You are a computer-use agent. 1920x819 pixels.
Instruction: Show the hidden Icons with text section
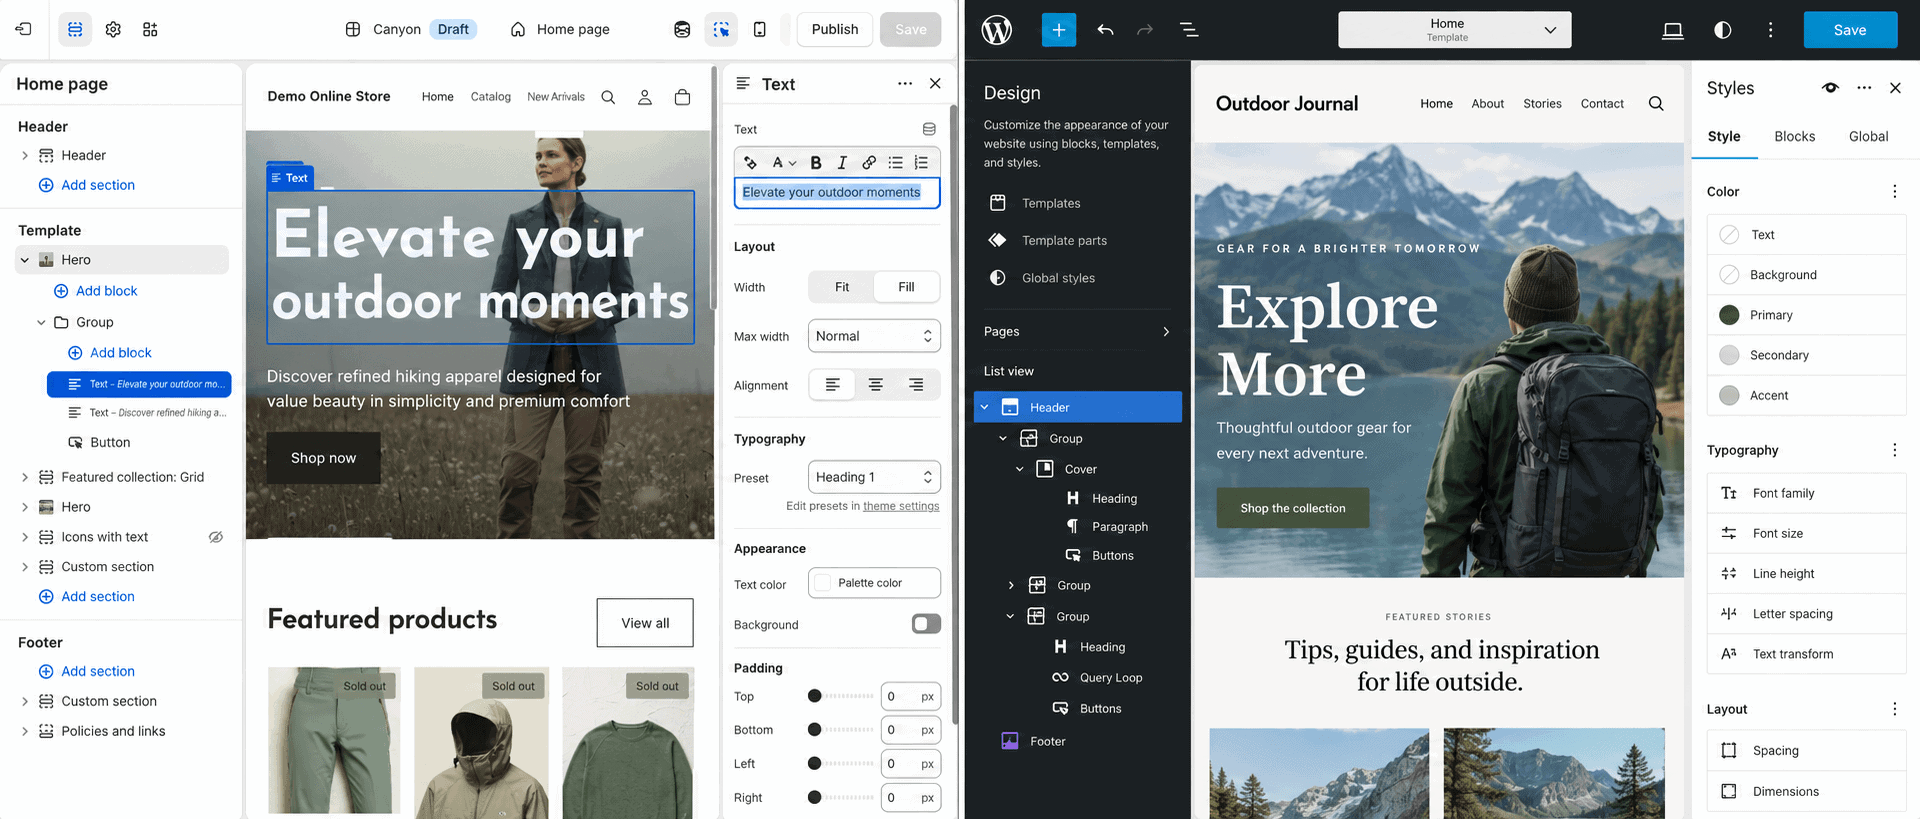215,537
